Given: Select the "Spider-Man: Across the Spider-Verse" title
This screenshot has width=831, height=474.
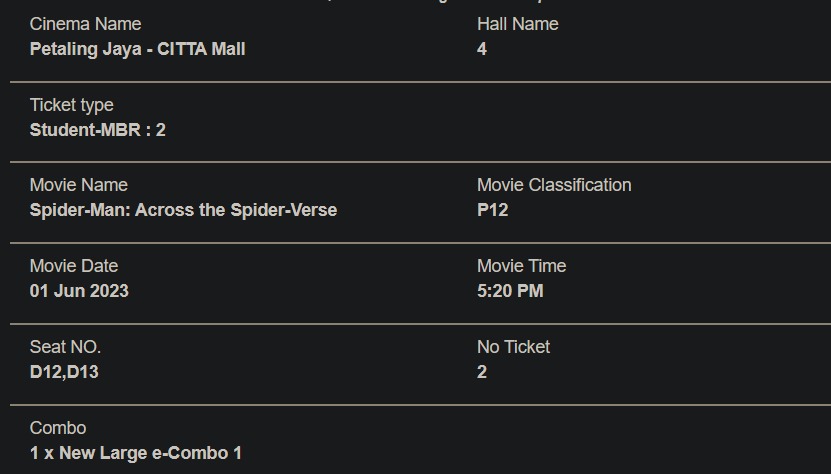Looking at the screenshot, I should (x=183, y=210).
